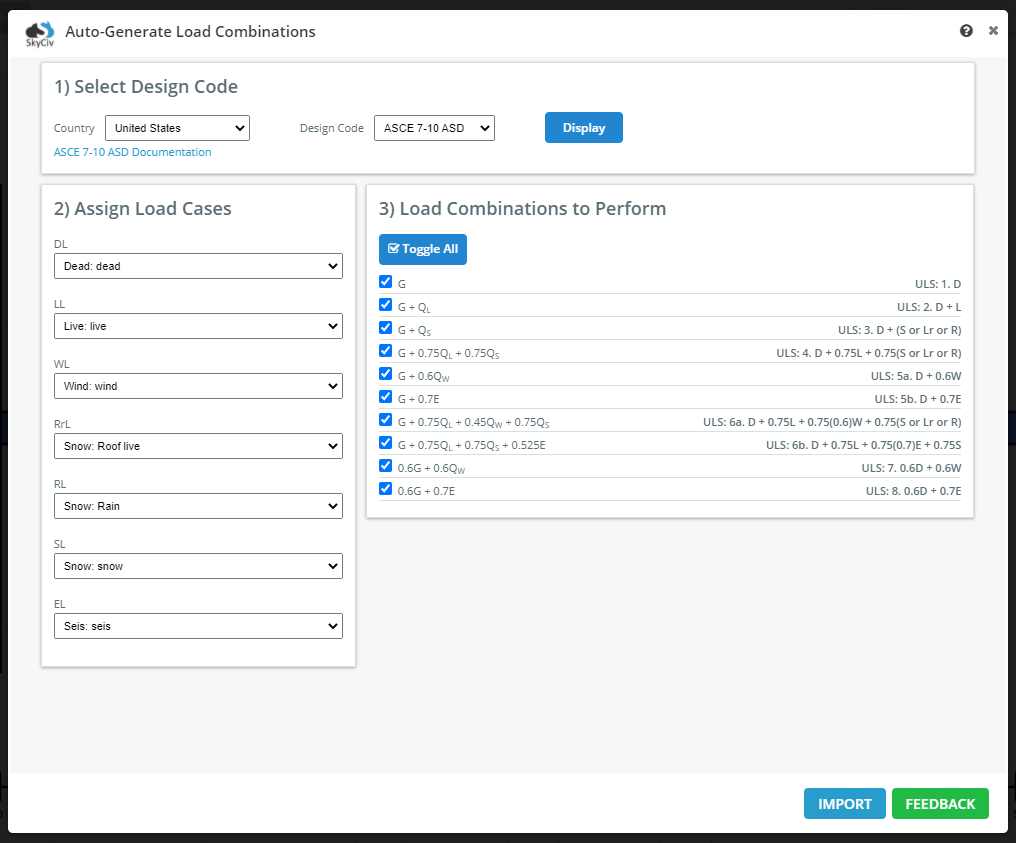Viewport: 1016px width, 843px height.
Task: Uncheck the ULS 1. D combination
Action: 386,282
